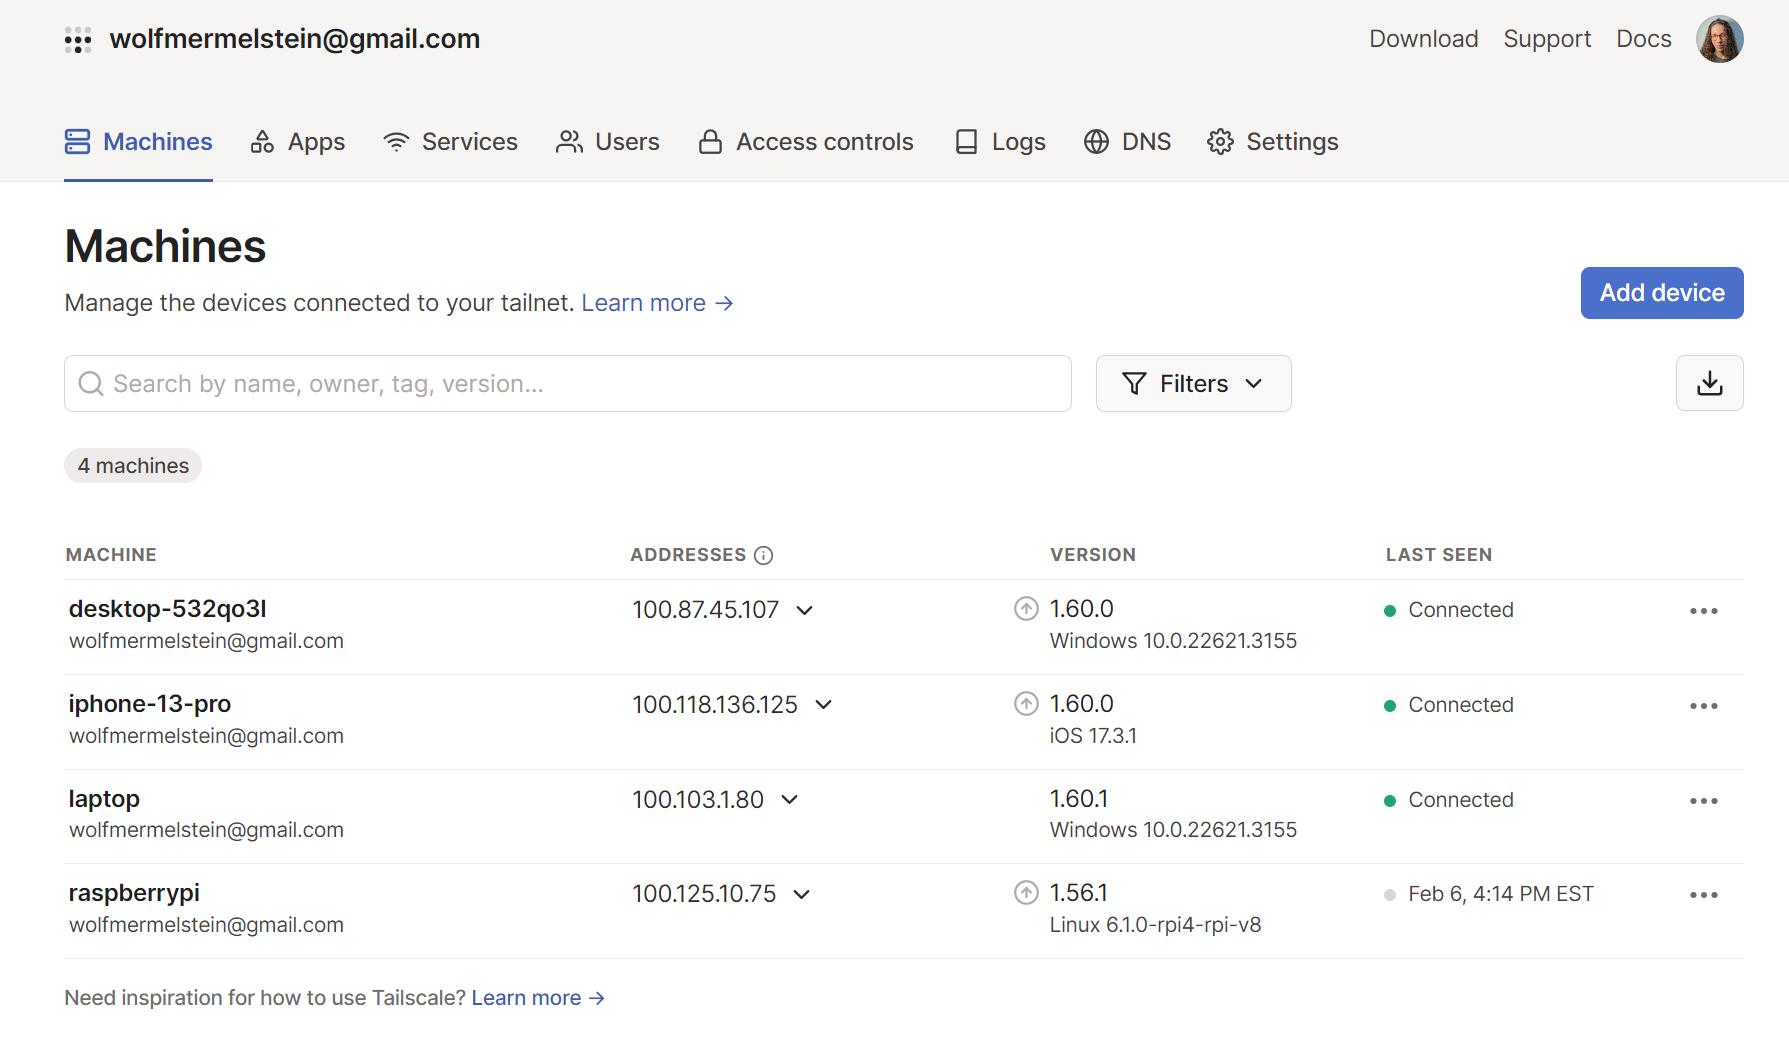
Task: Expand addresses for 100.125.10.75
Action: (x=801, y=894)
